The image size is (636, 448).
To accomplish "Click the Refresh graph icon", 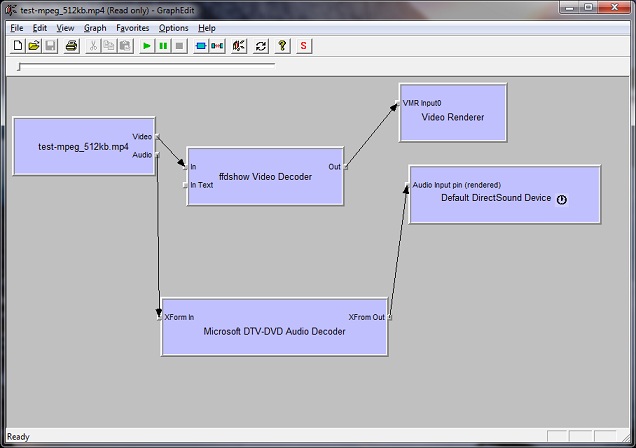I will coord(260,46).
